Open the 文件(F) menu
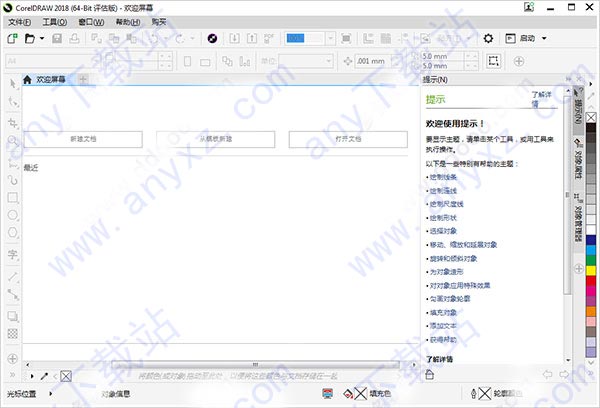The width and height of the screenshot is (600, 408). coord(19,22)
